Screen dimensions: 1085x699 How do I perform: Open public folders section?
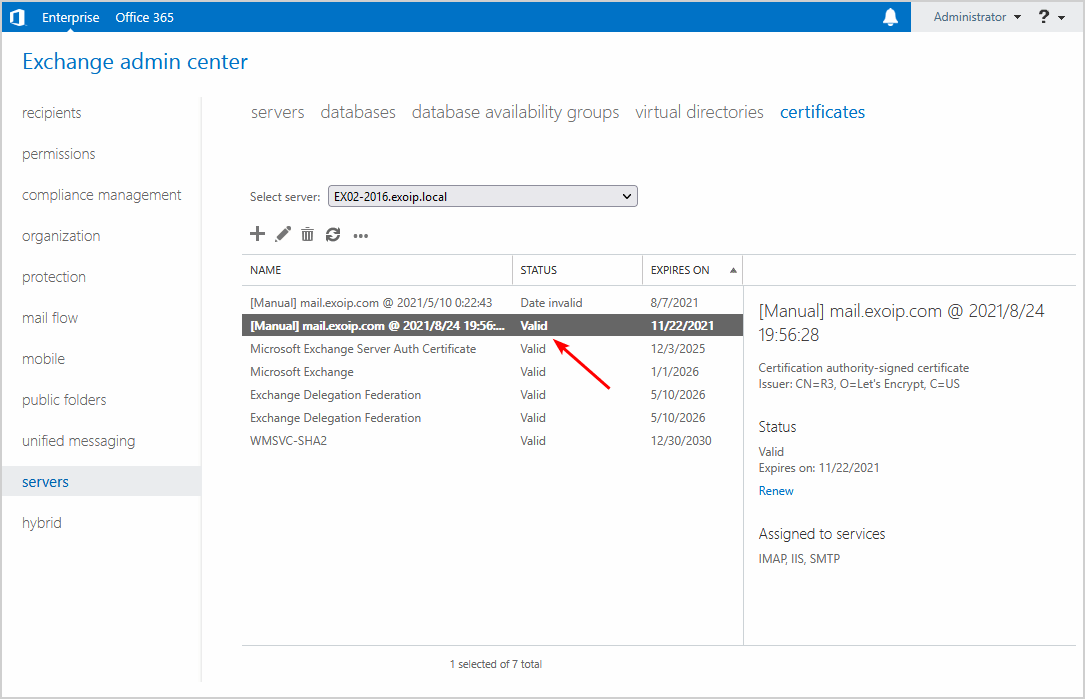point(64,400)
